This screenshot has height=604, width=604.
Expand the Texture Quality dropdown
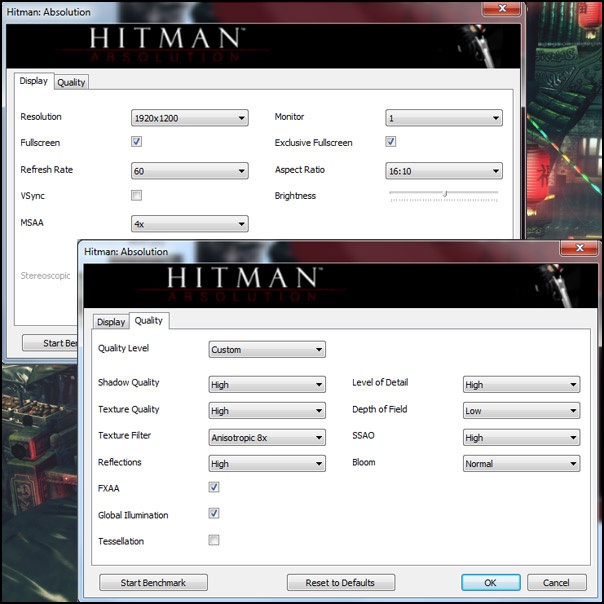tap(267, 411)
